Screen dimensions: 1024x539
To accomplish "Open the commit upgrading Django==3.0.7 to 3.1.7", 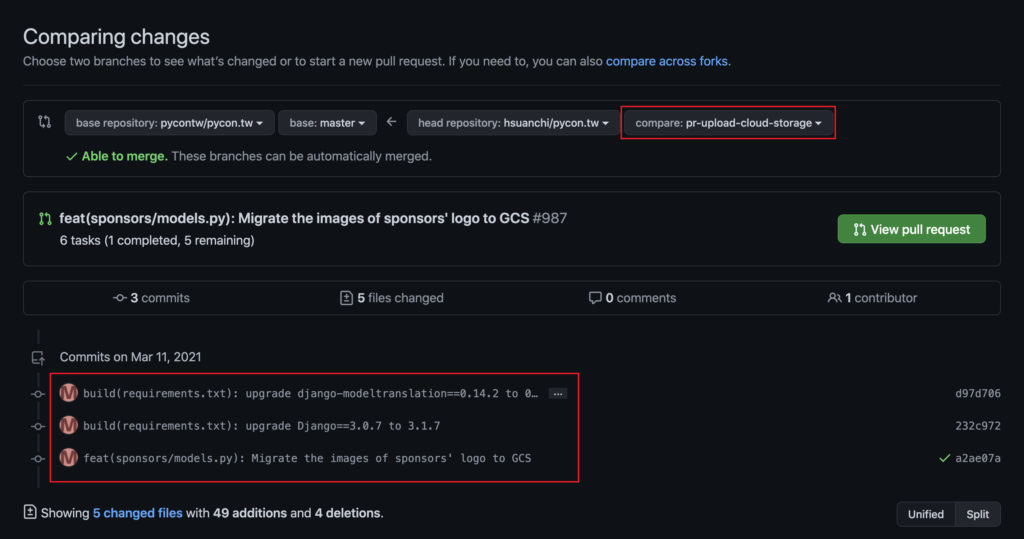I will 262,426.
